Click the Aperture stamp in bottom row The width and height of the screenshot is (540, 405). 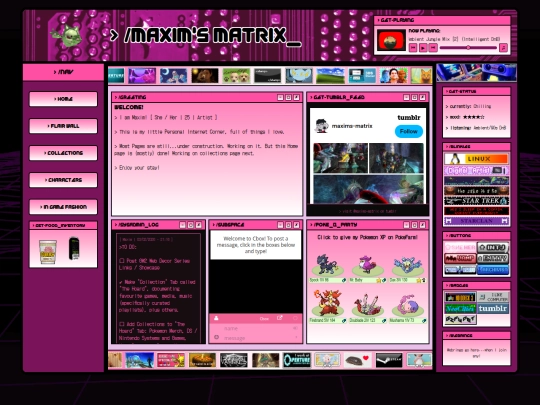pos(297,360)
